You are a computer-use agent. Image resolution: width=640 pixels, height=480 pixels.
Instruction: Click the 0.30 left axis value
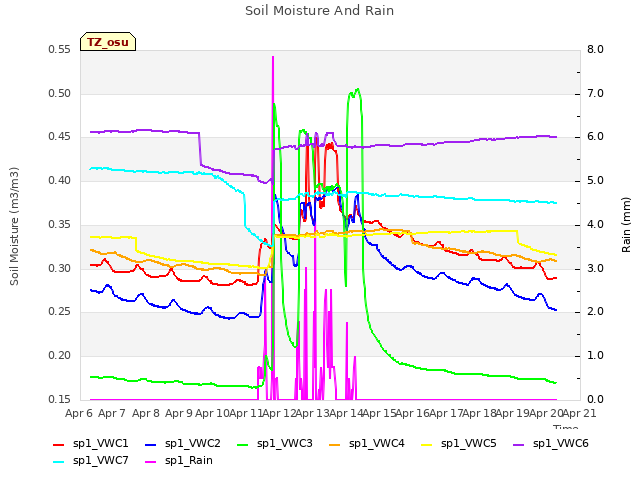(x=59, y=268)
